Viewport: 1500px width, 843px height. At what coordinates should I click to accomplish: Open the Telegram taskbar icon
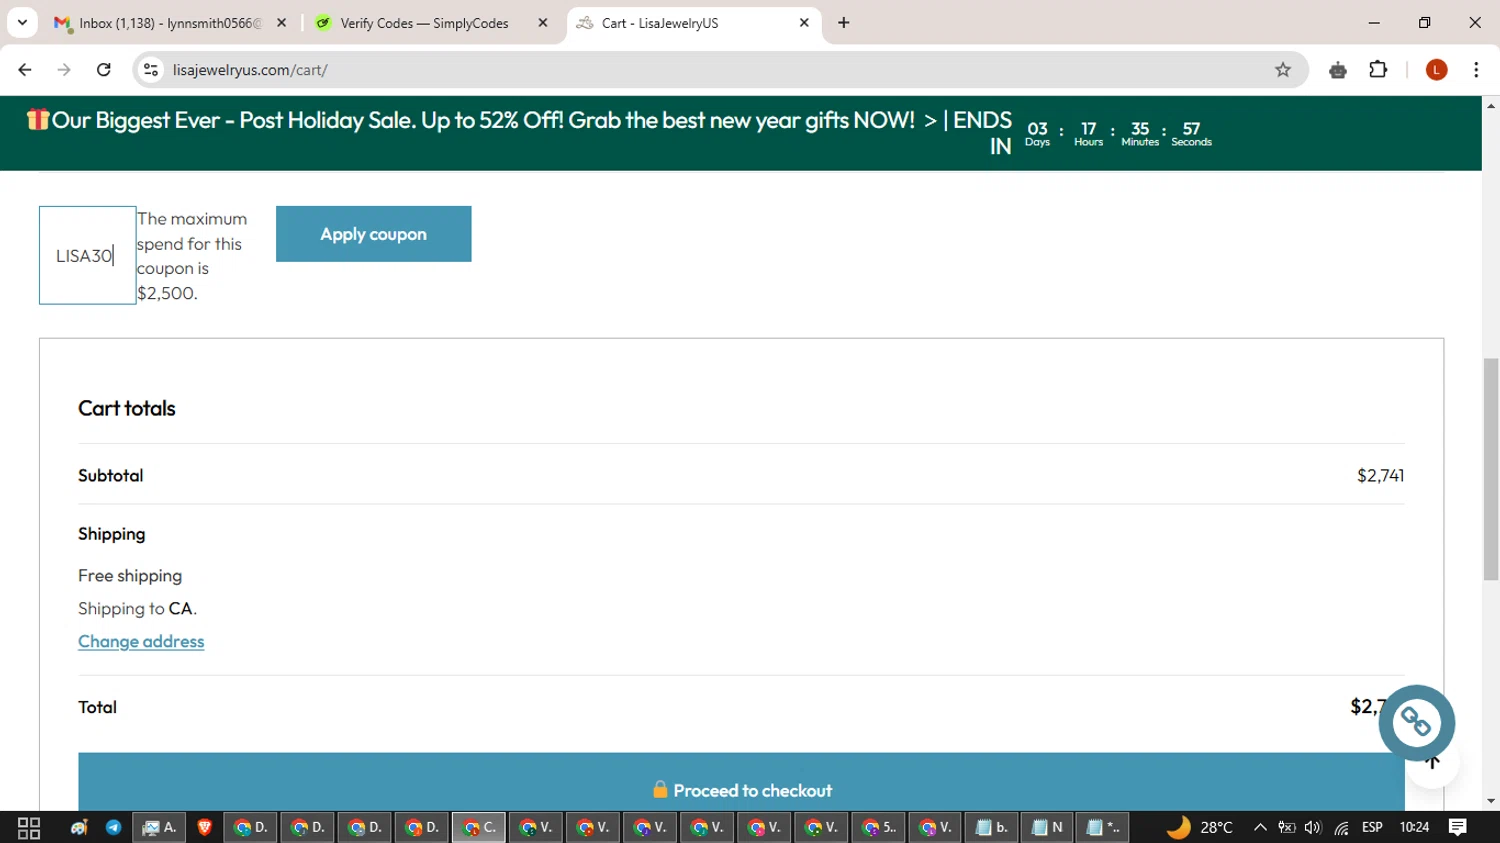point(114,828)
